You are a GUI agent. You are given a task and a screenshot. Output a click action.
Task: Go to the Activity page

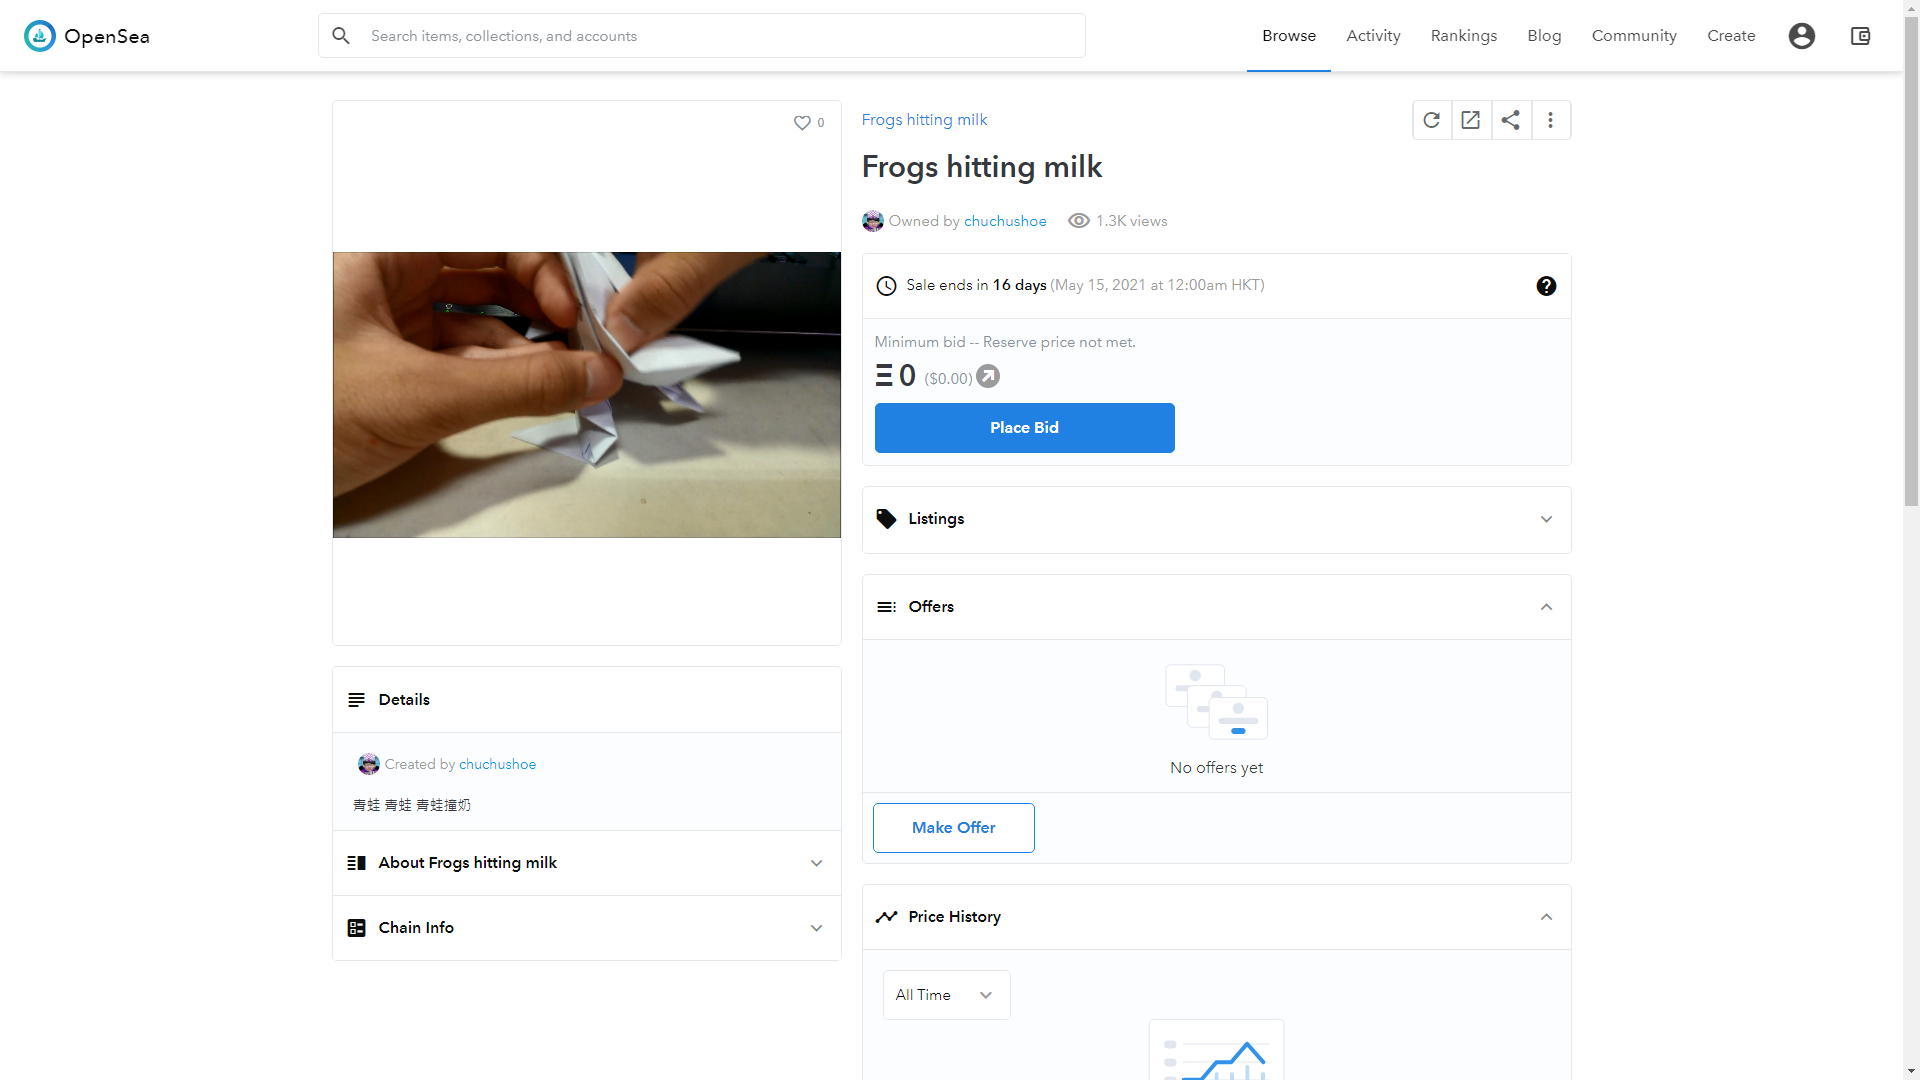1373,36
